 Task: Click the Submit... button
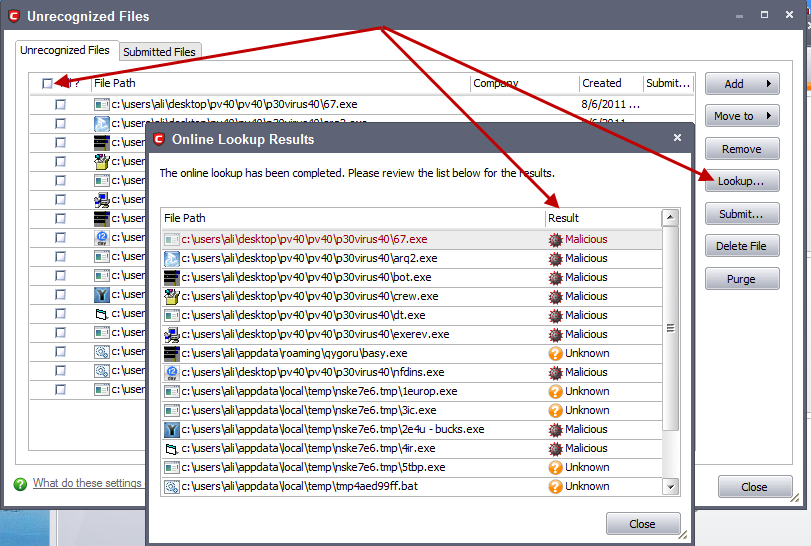742,214
